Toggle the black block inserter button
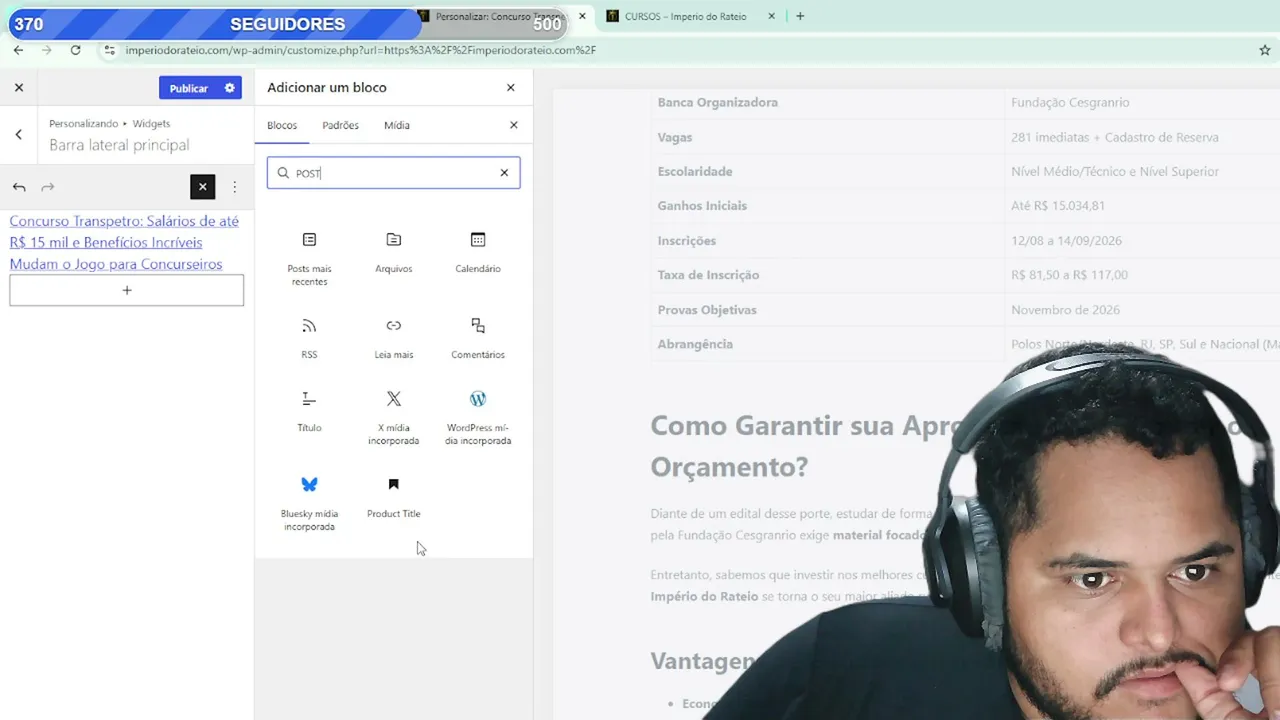 (202, 187)
